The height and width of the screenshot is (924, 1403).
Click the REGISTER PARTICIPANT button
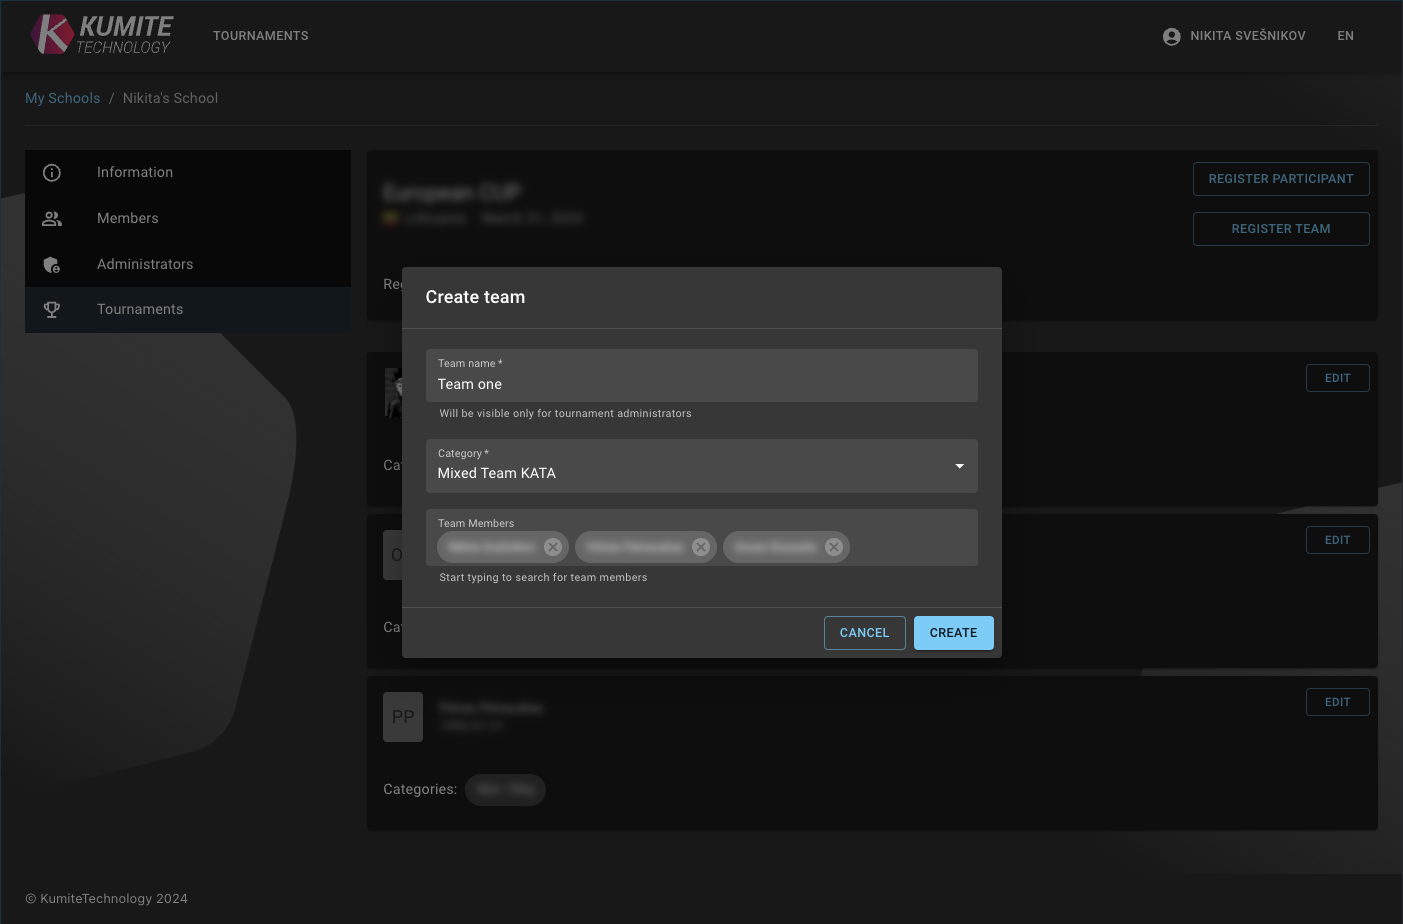click(x=1281, y=178)
